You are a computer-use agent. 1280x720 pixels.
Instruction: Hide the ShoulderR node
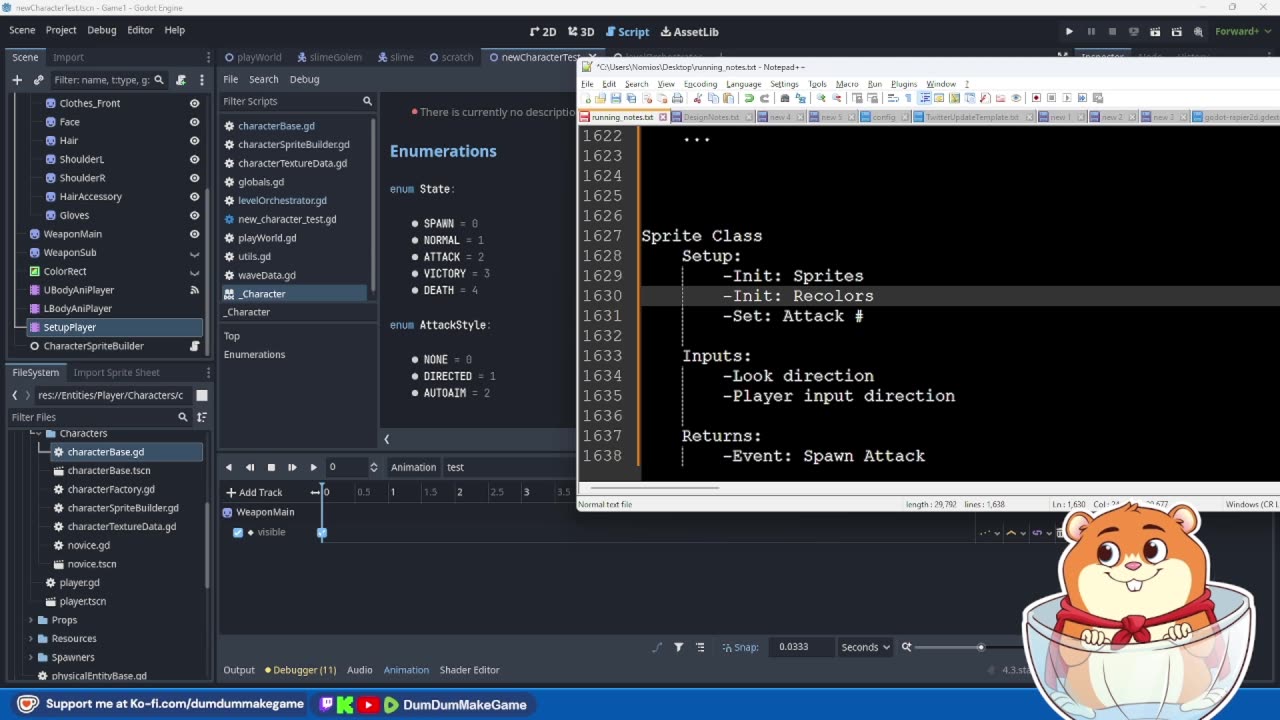click(195, 178)
